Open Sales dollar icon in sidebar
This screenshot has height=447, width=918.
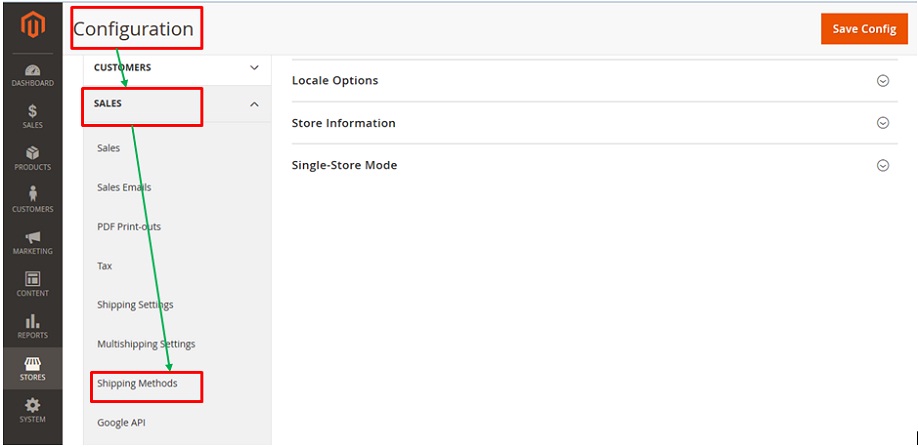(x=33, y=111)
